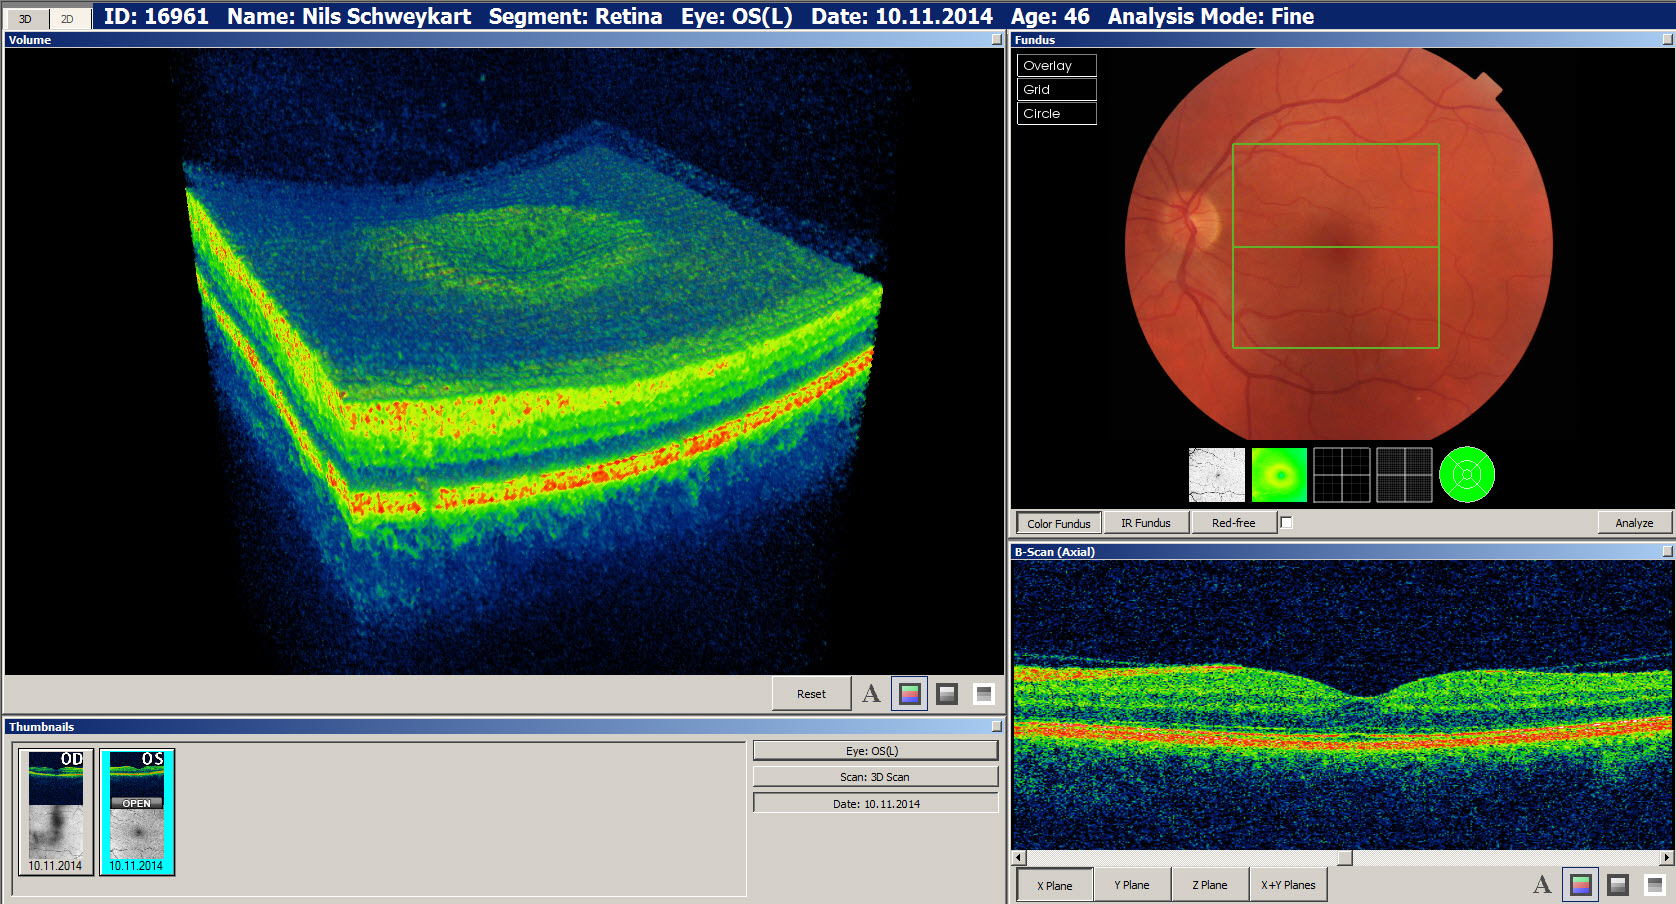Switch to the 2D tab
The image size is (1676, 904).
coord(67,18)
